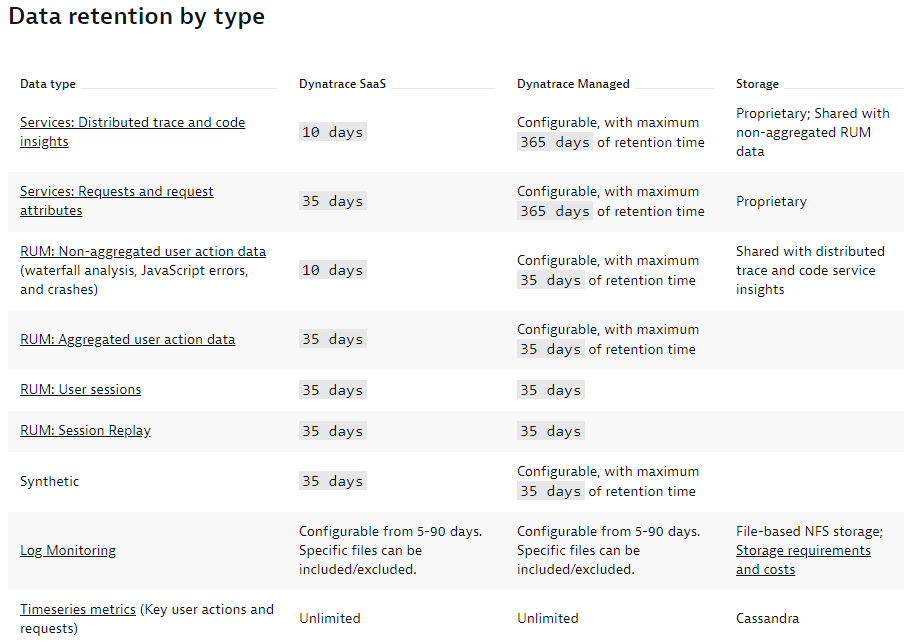Open Storage requirements and costs link
The width and height of the screenshot is (916, 643).
tap(803, 551)
